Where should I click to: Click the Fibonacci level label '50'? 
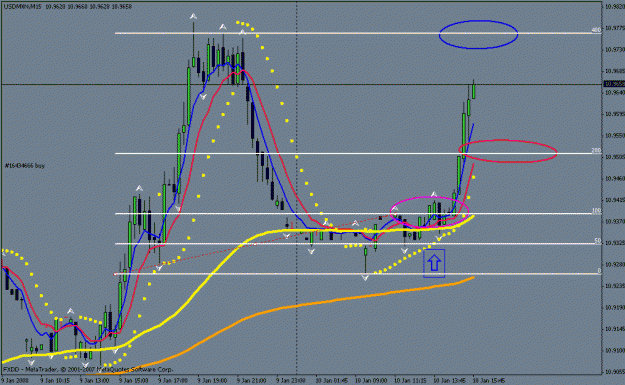tap(597, 241)
